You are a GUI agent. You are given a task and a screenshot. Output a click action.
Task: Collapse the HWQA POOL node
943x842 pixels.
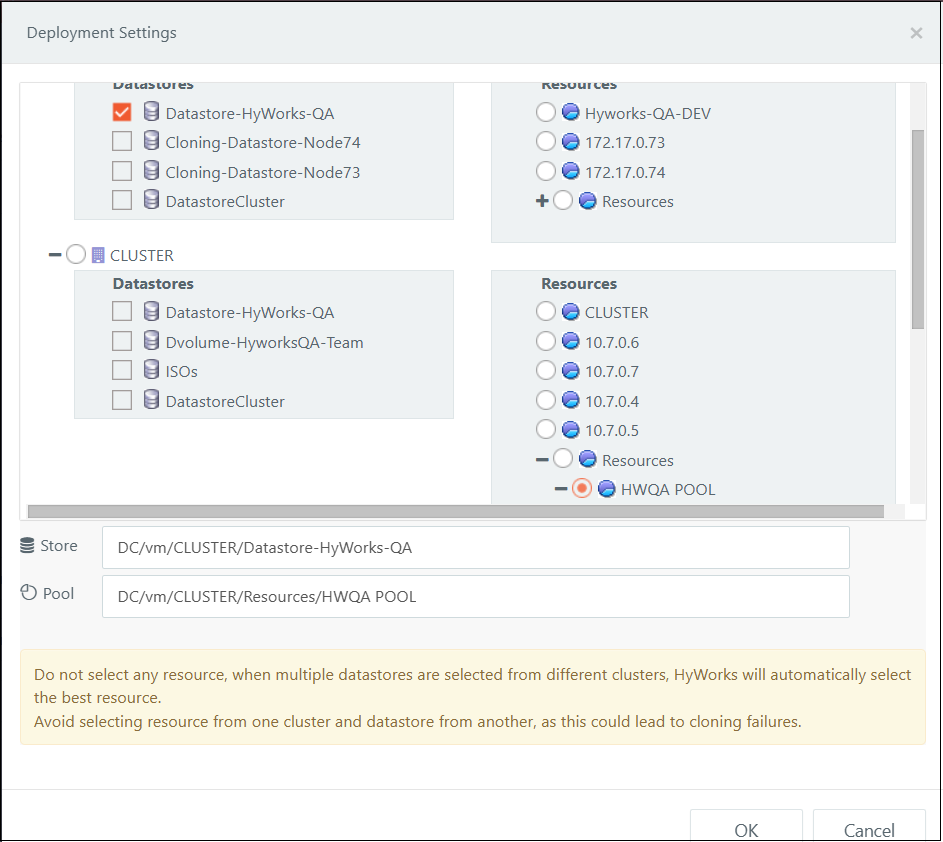click(x=561, y=490)
